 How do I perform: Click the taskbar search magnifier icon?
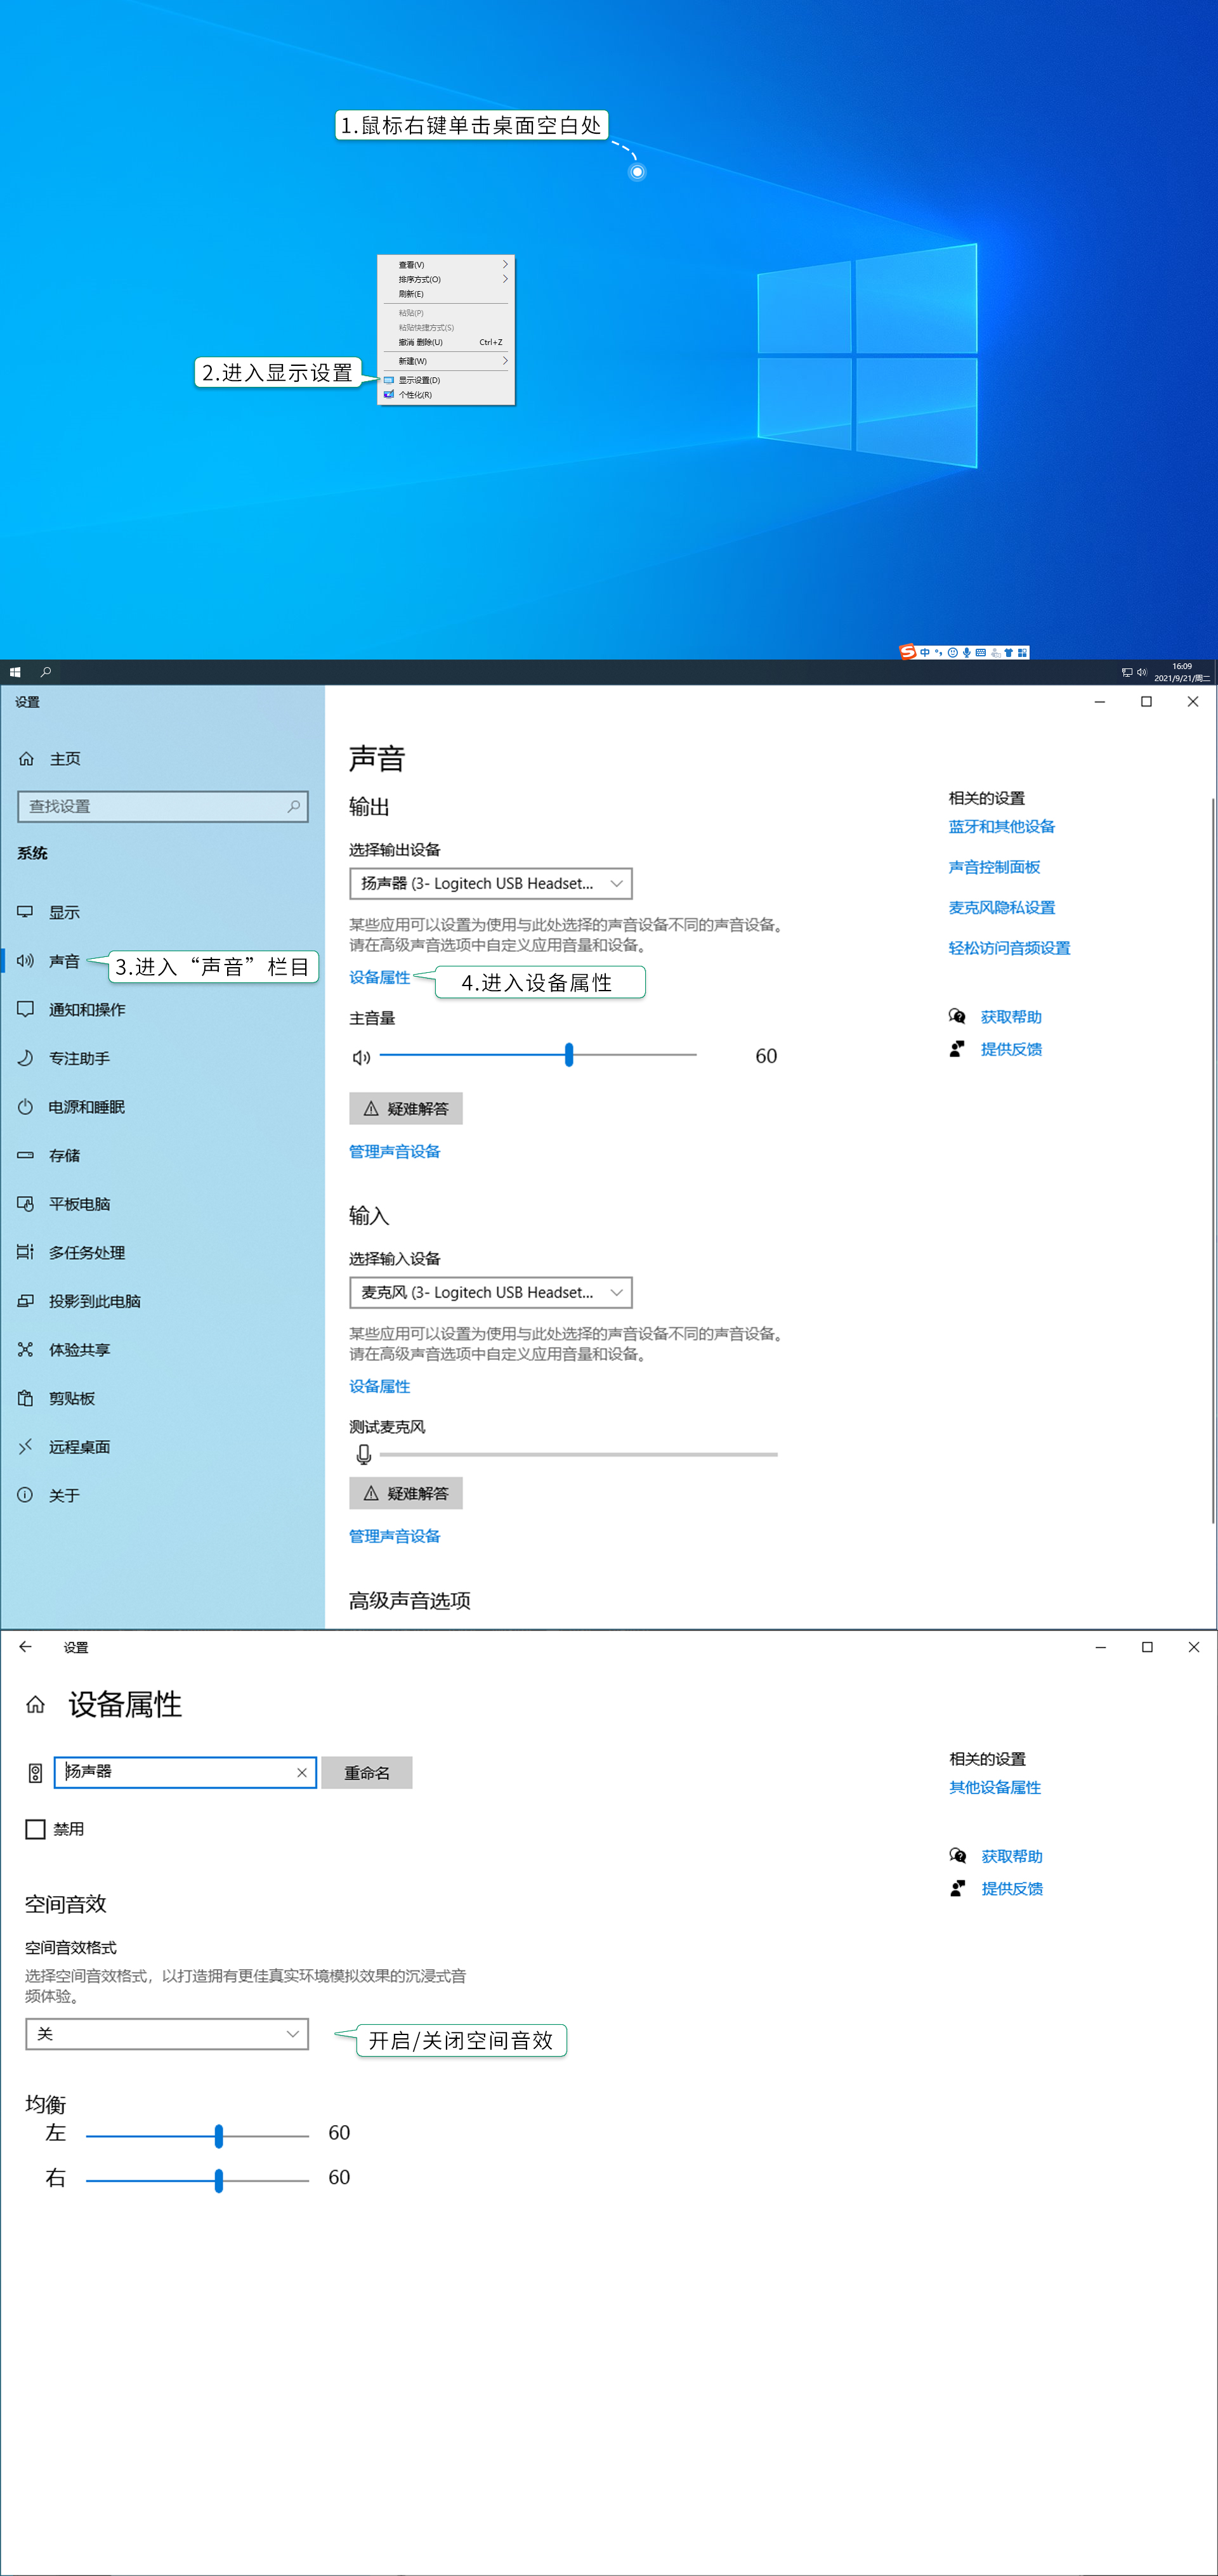pyautogui.click(x=46, y=672)
